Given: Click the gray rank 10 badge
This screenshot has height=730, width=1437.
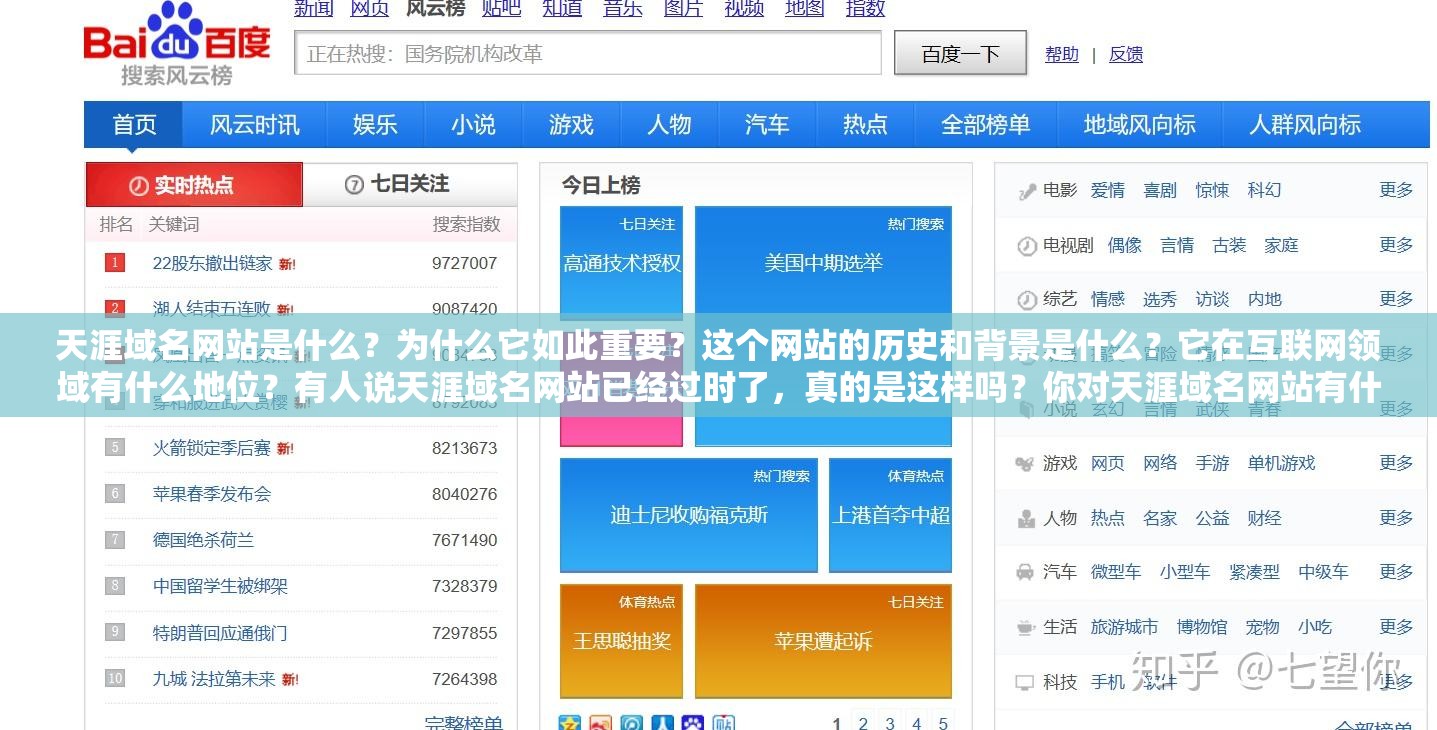Looking at the screenshot, I should point(115,678).
